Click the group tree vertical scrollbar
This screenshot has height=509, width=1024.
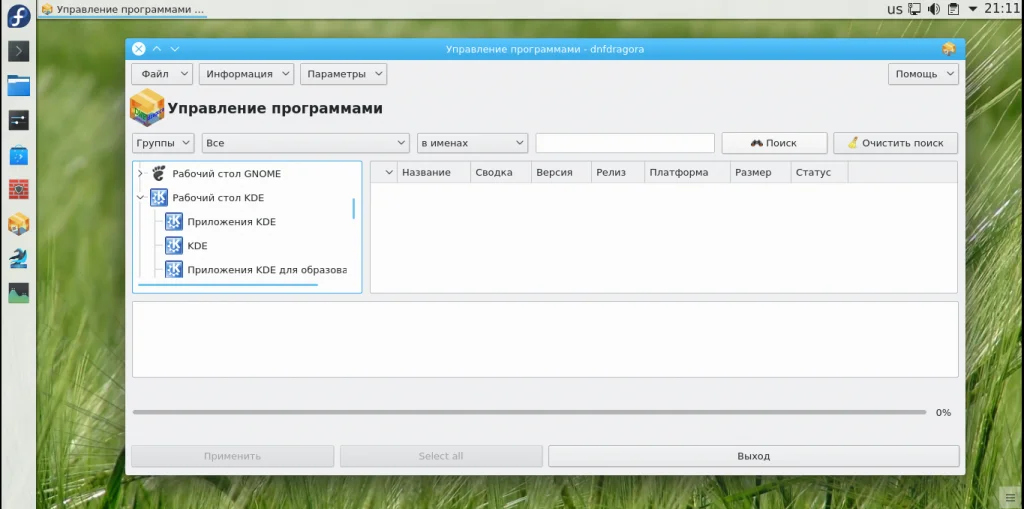coord(353,208)
